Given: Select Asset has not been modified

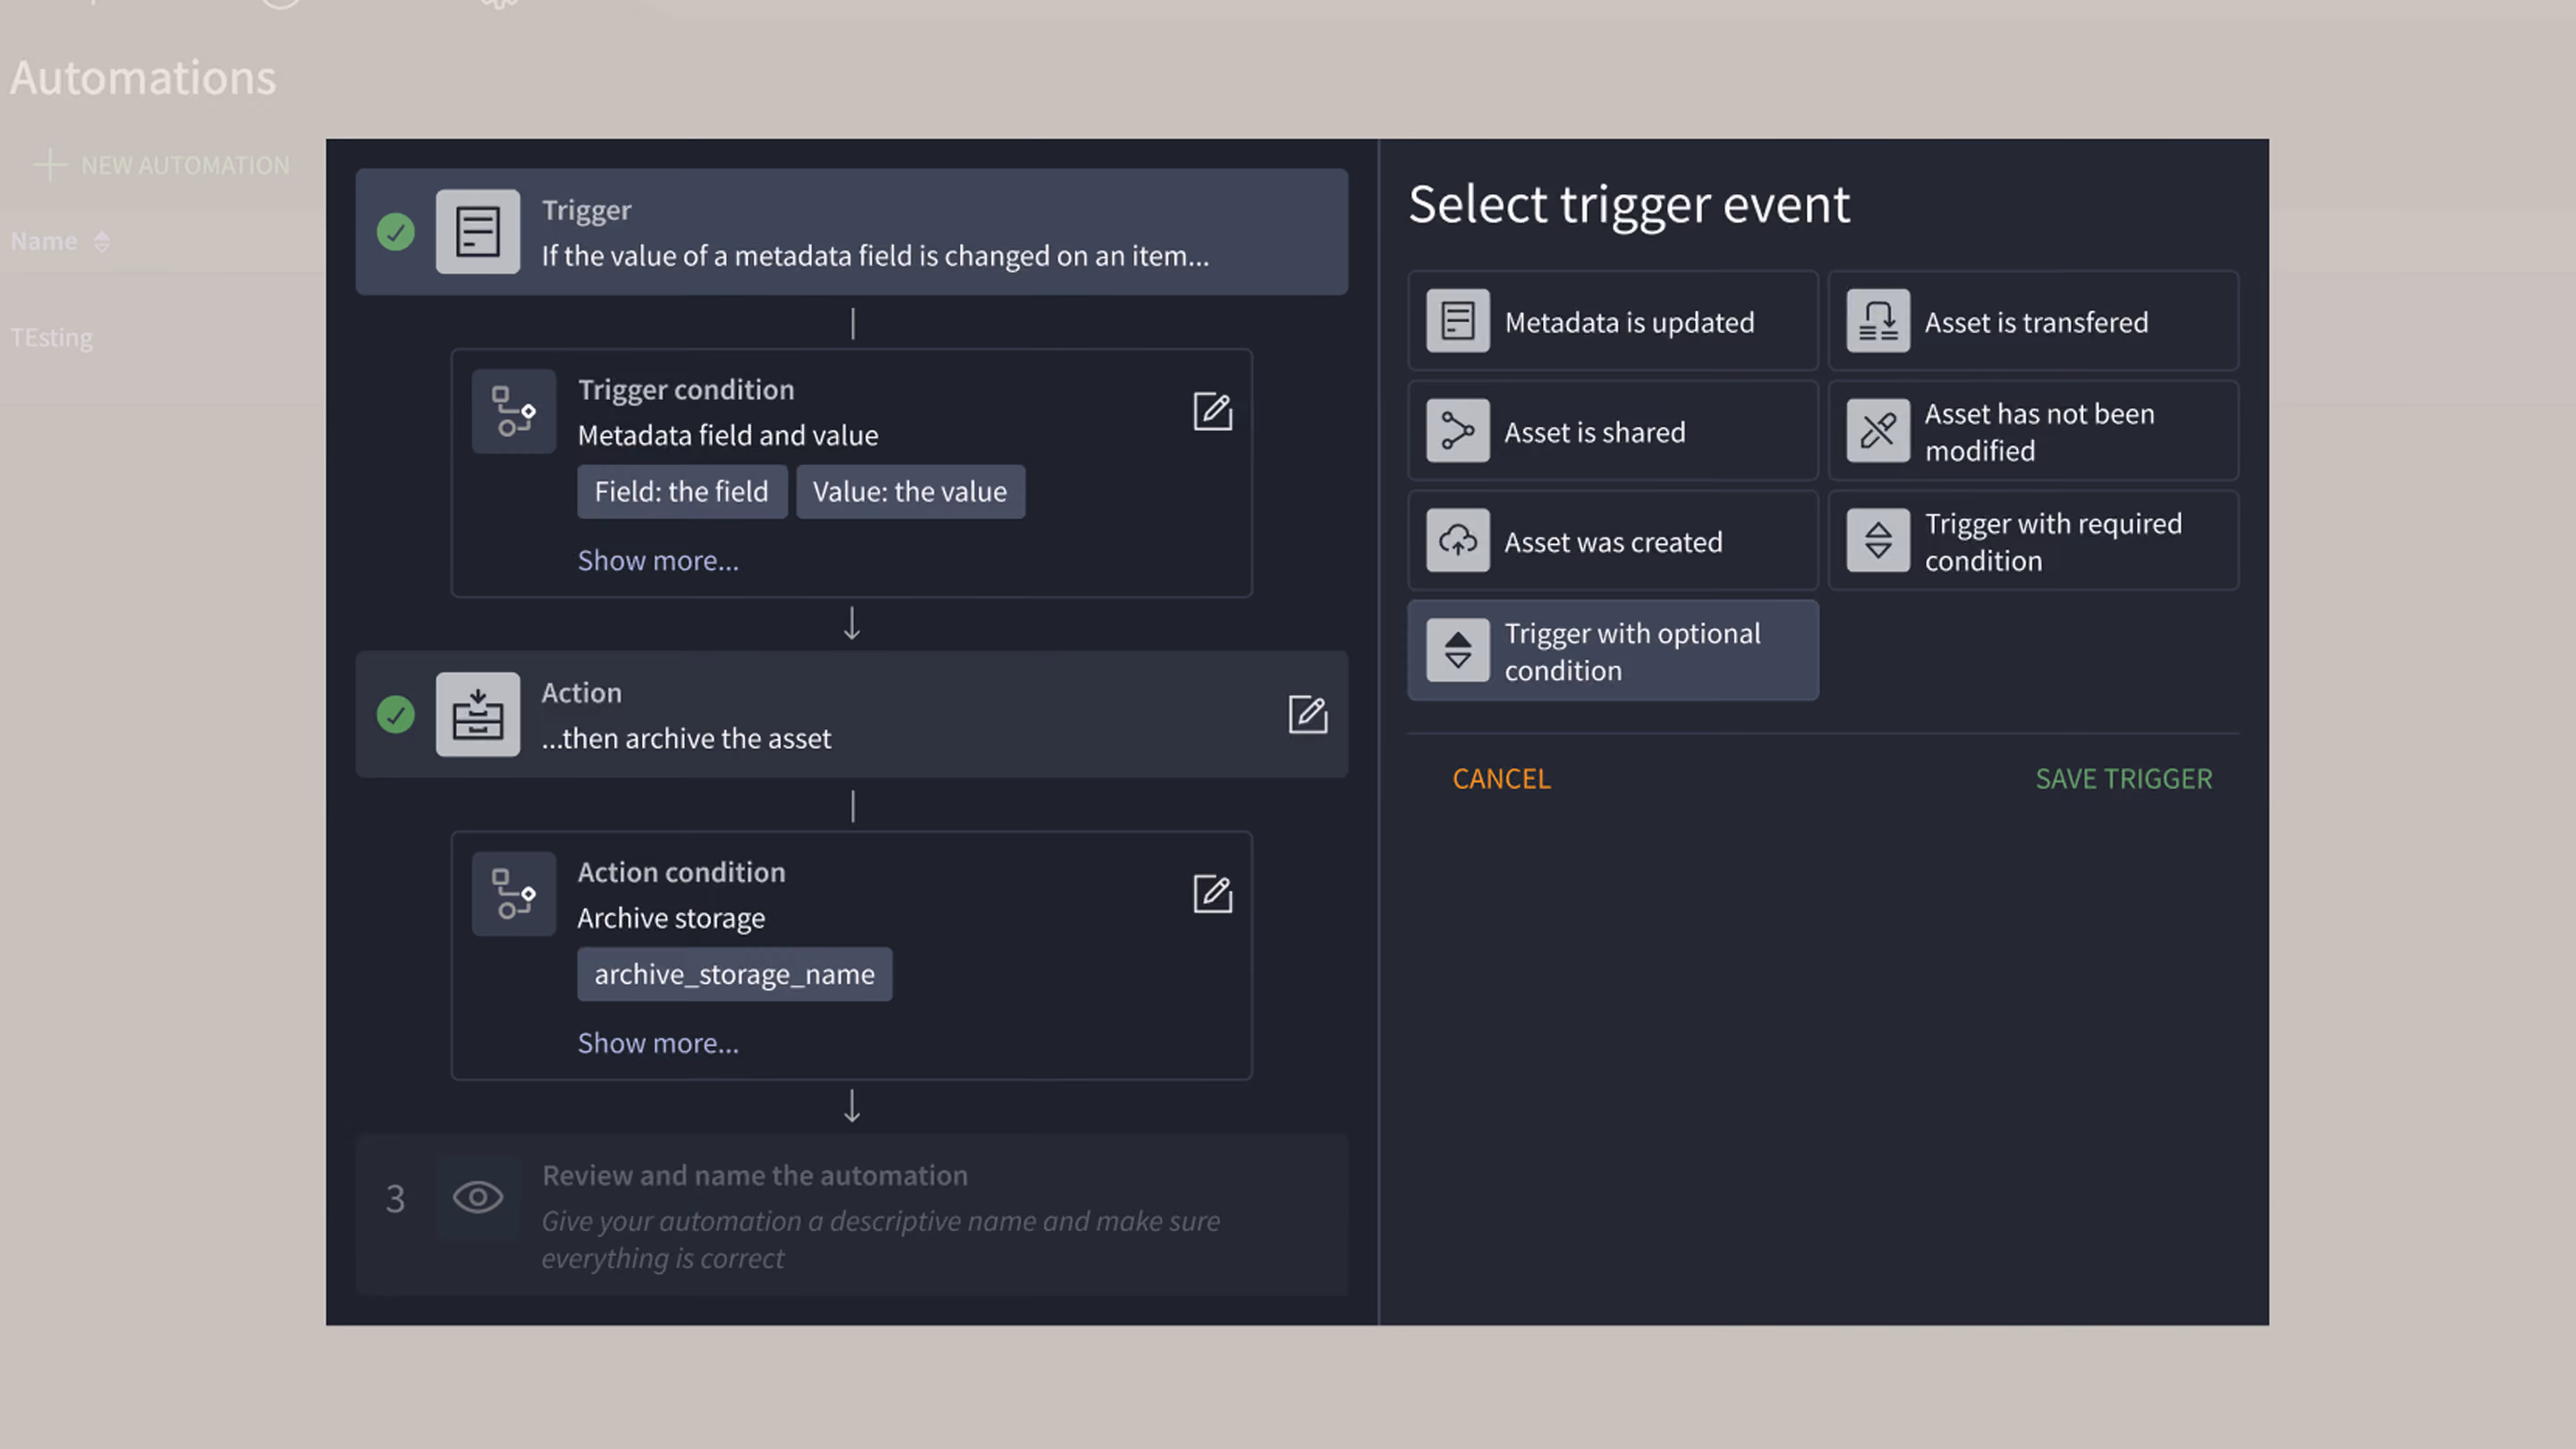Looking at the screenshot, I should (x=2032, y=431).
